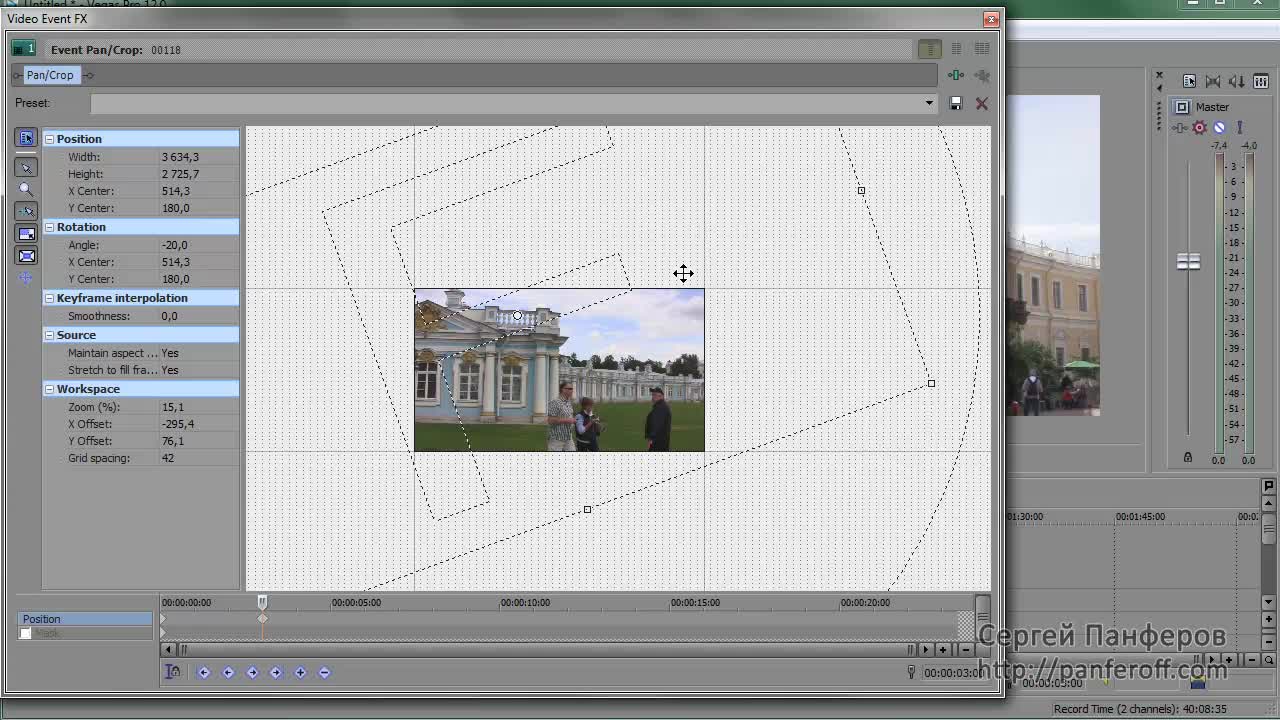The width and height of the screenshot is (1280, 720).
Task: Click the center rotation handle on image
Action: [517, 316]
